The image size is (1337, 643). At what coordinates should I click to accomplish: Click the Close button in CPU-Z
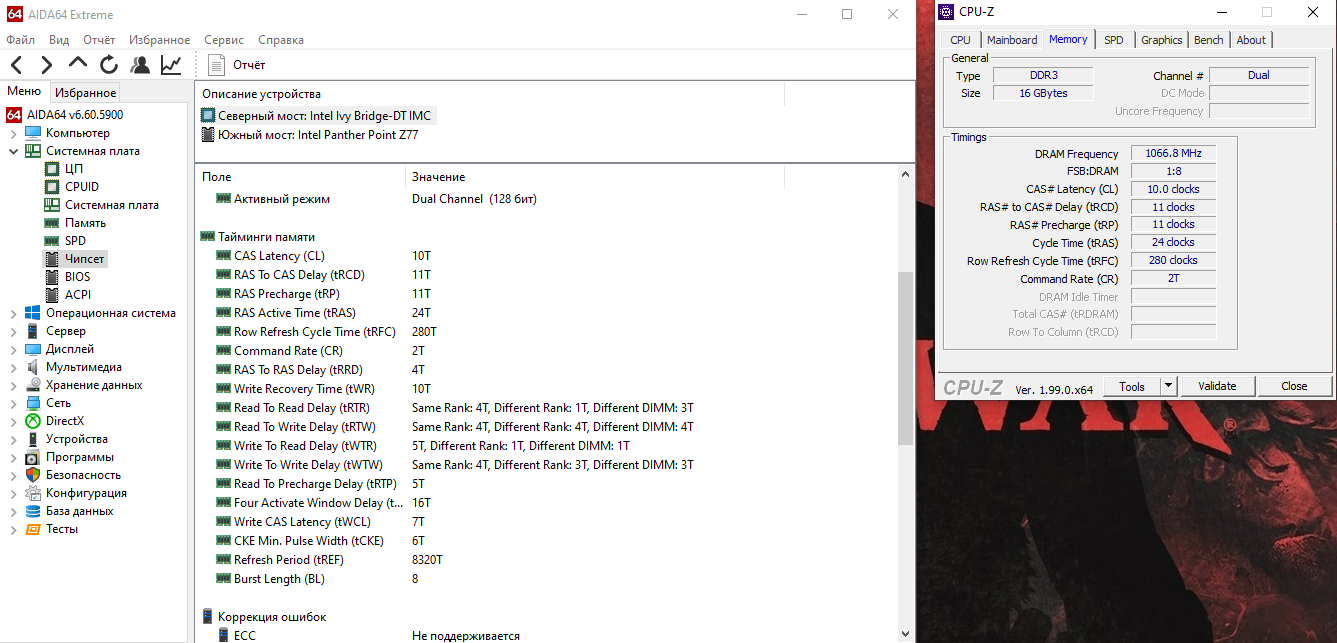[x=1294, y=386]
